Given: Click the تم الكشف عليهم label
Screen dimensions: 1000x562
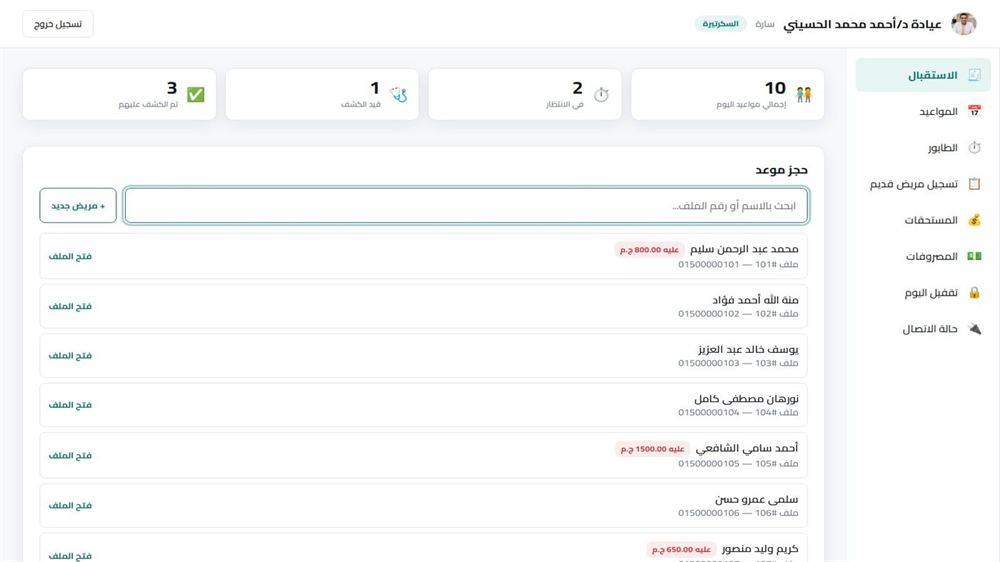Looking at the screenshot, I should pyautogui.click(x=148, y=104).
